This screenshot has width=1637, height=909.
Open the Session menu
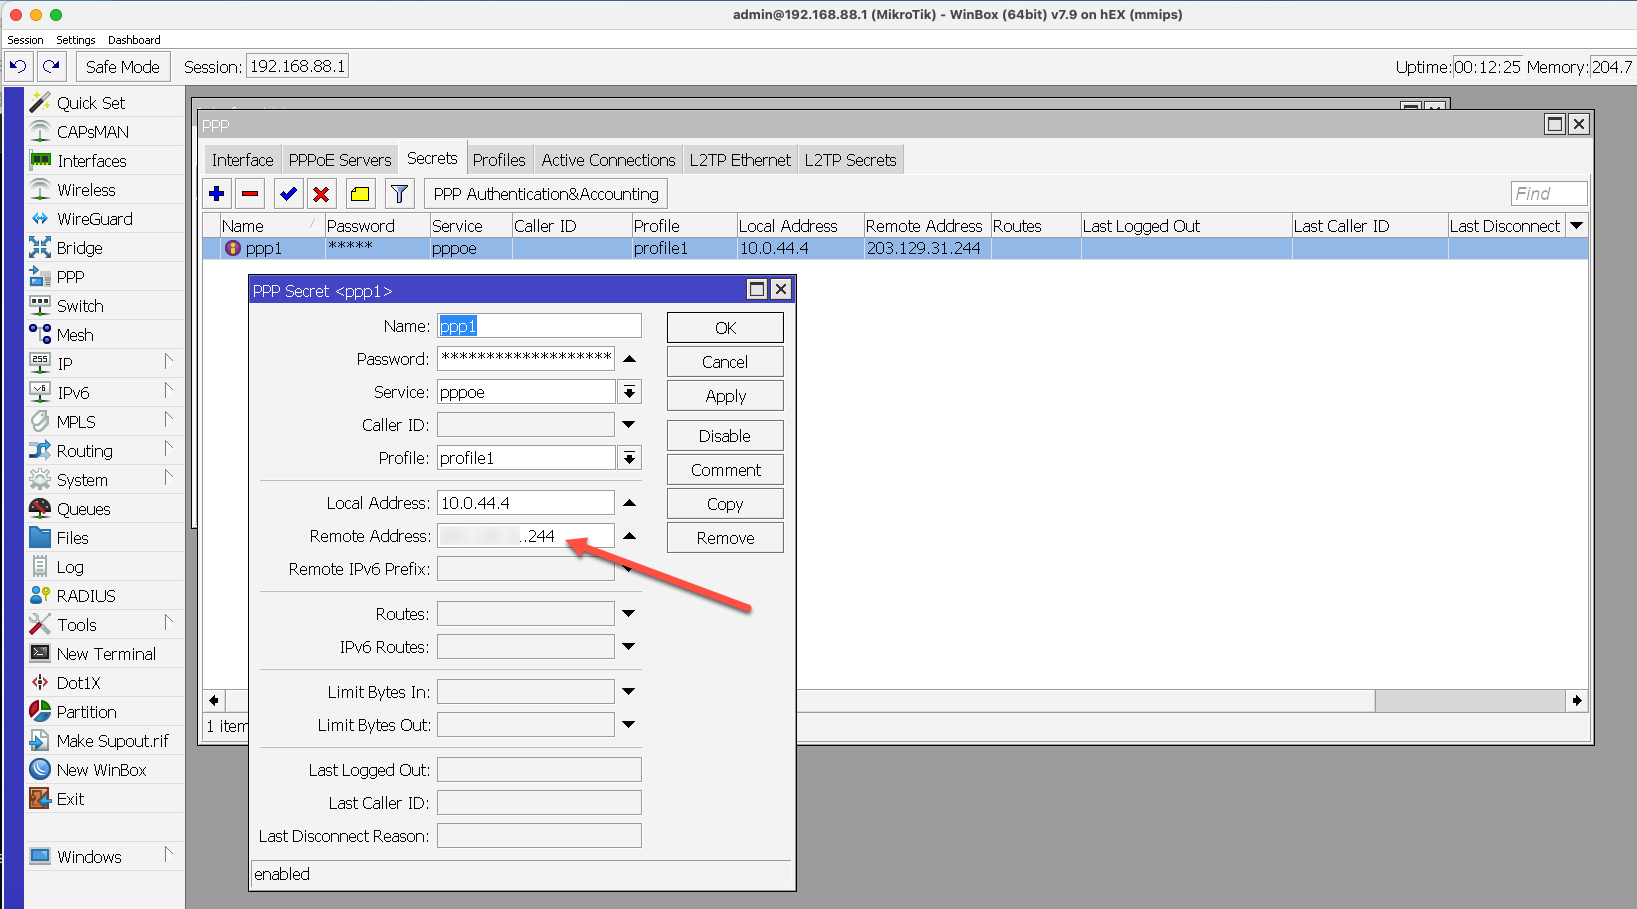pos(25,40)
